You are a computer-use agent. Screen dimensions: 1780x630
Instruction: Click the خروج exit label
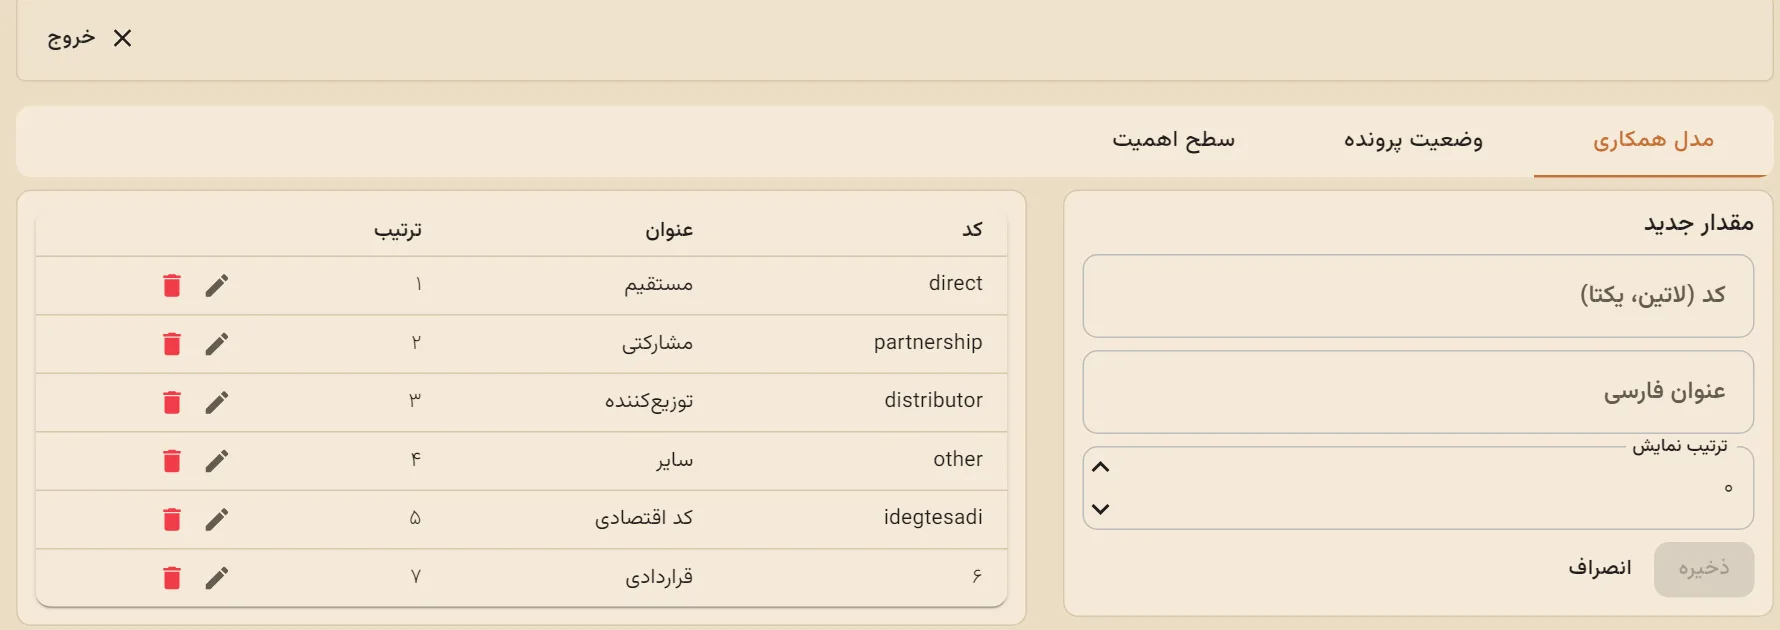(x=71, y=38)
